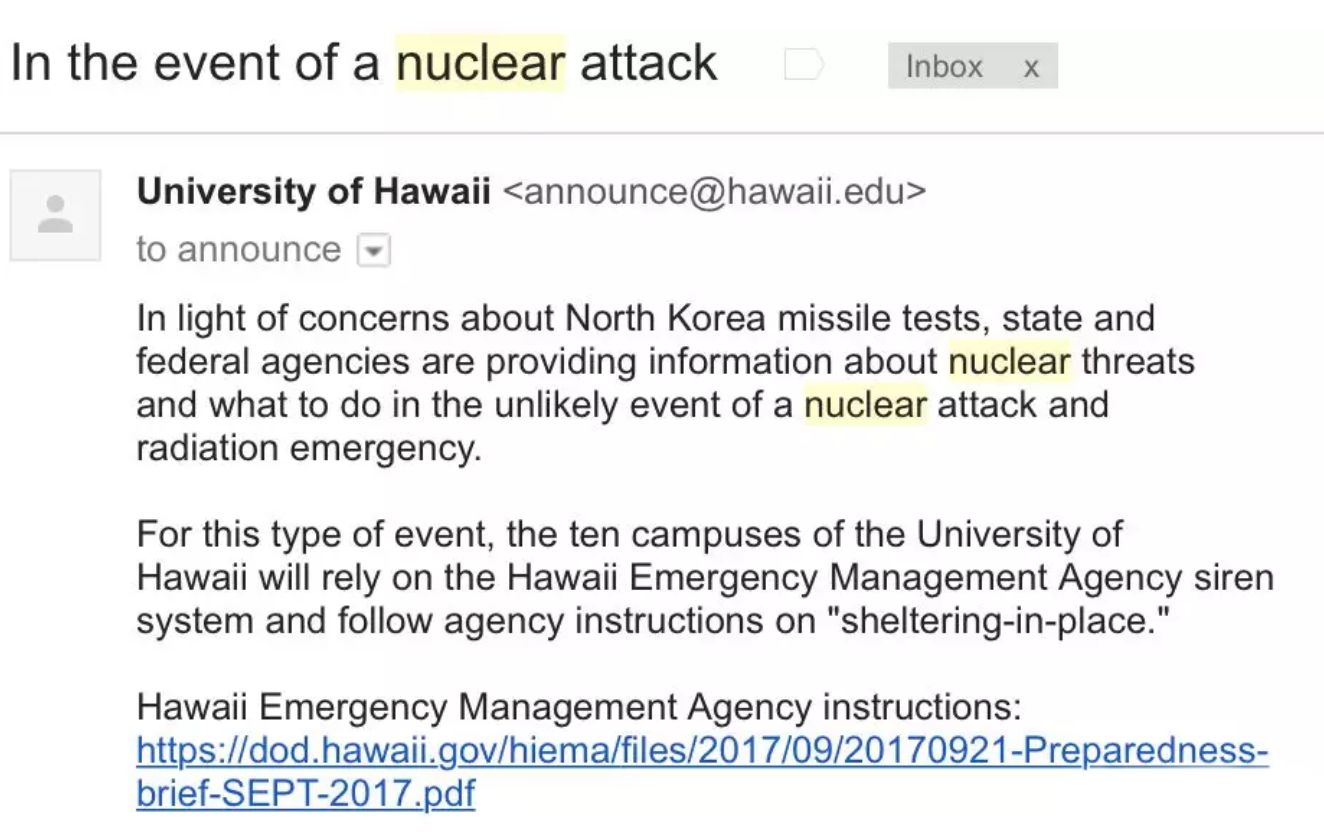Click highlighted "nuclear" before the word threats
Screen dimensions: 1324x836
pos(1010,361)
